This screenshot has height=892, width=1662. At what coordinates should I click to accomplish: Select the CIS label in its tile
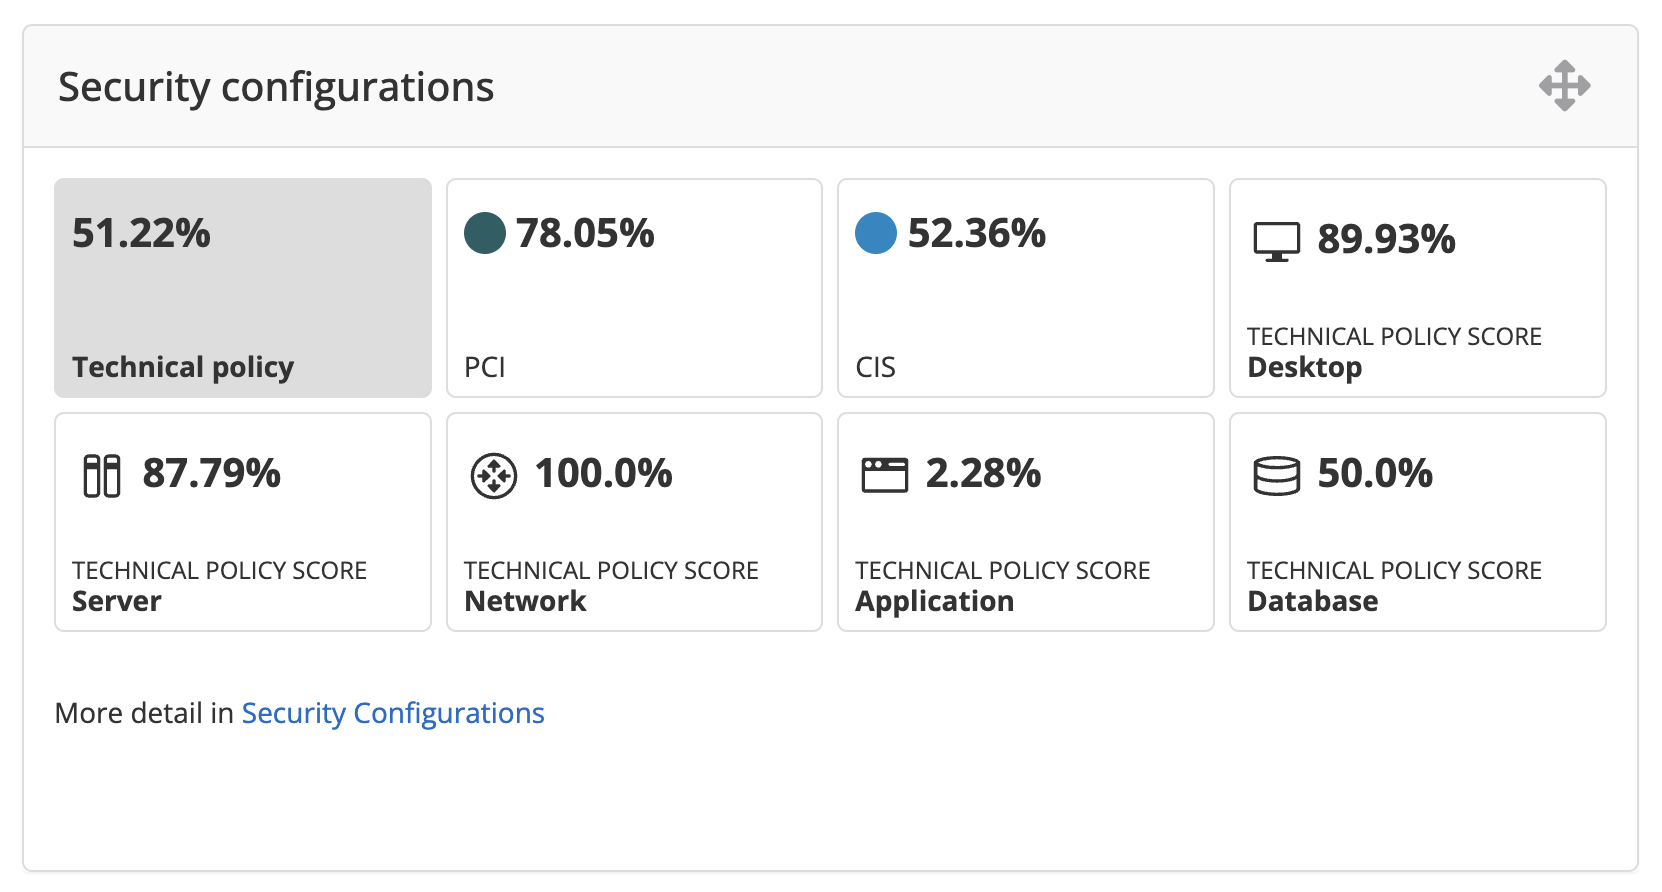click(876, 367)
